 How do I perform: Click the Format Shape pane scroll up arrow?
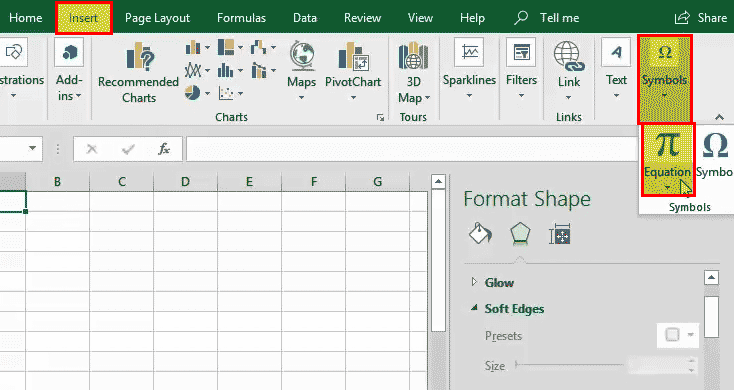tap(711, 277)
